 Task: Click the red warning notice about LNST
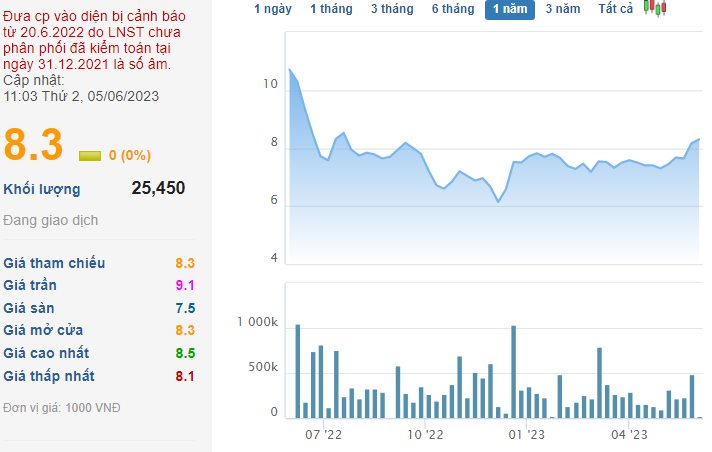(x=94, y=40)
